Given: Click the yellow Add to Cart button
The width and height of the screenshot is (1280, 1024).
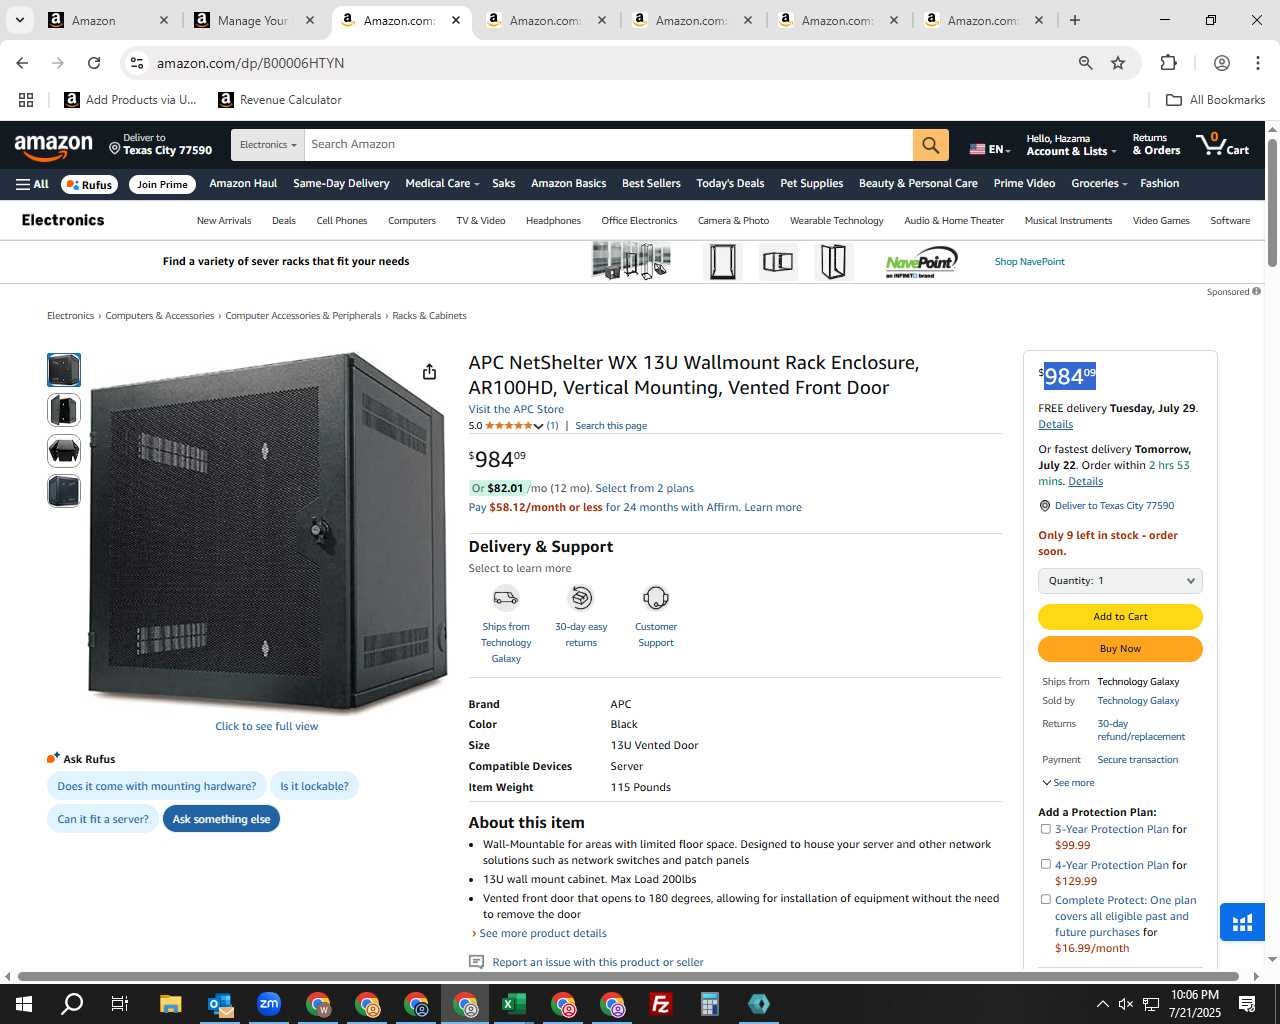Looking at the screenshot, I should pyautogui.click(x=1120, y=617).
